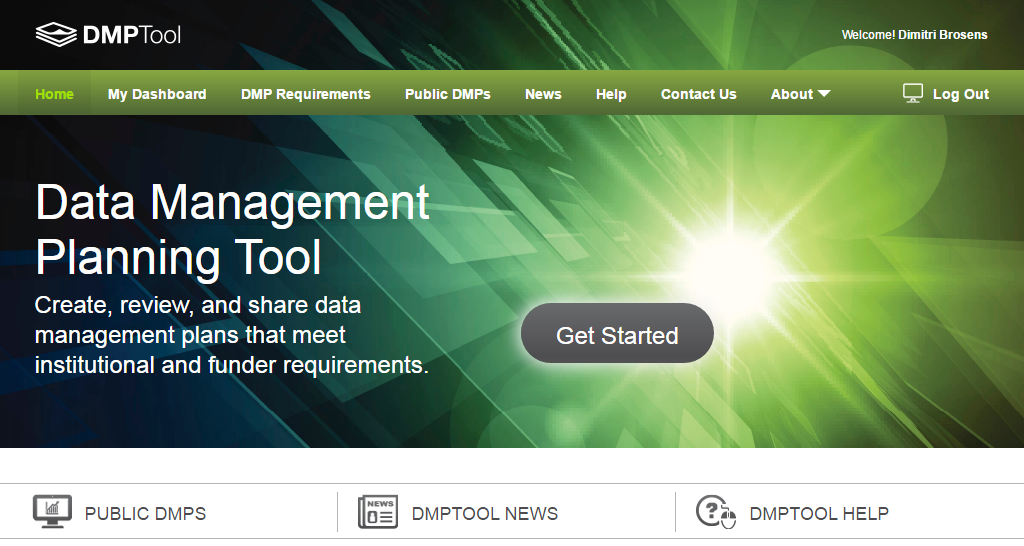Click the Welcome Dimitri Brosens user text
1024x546 pixels.
click(914, 35)
